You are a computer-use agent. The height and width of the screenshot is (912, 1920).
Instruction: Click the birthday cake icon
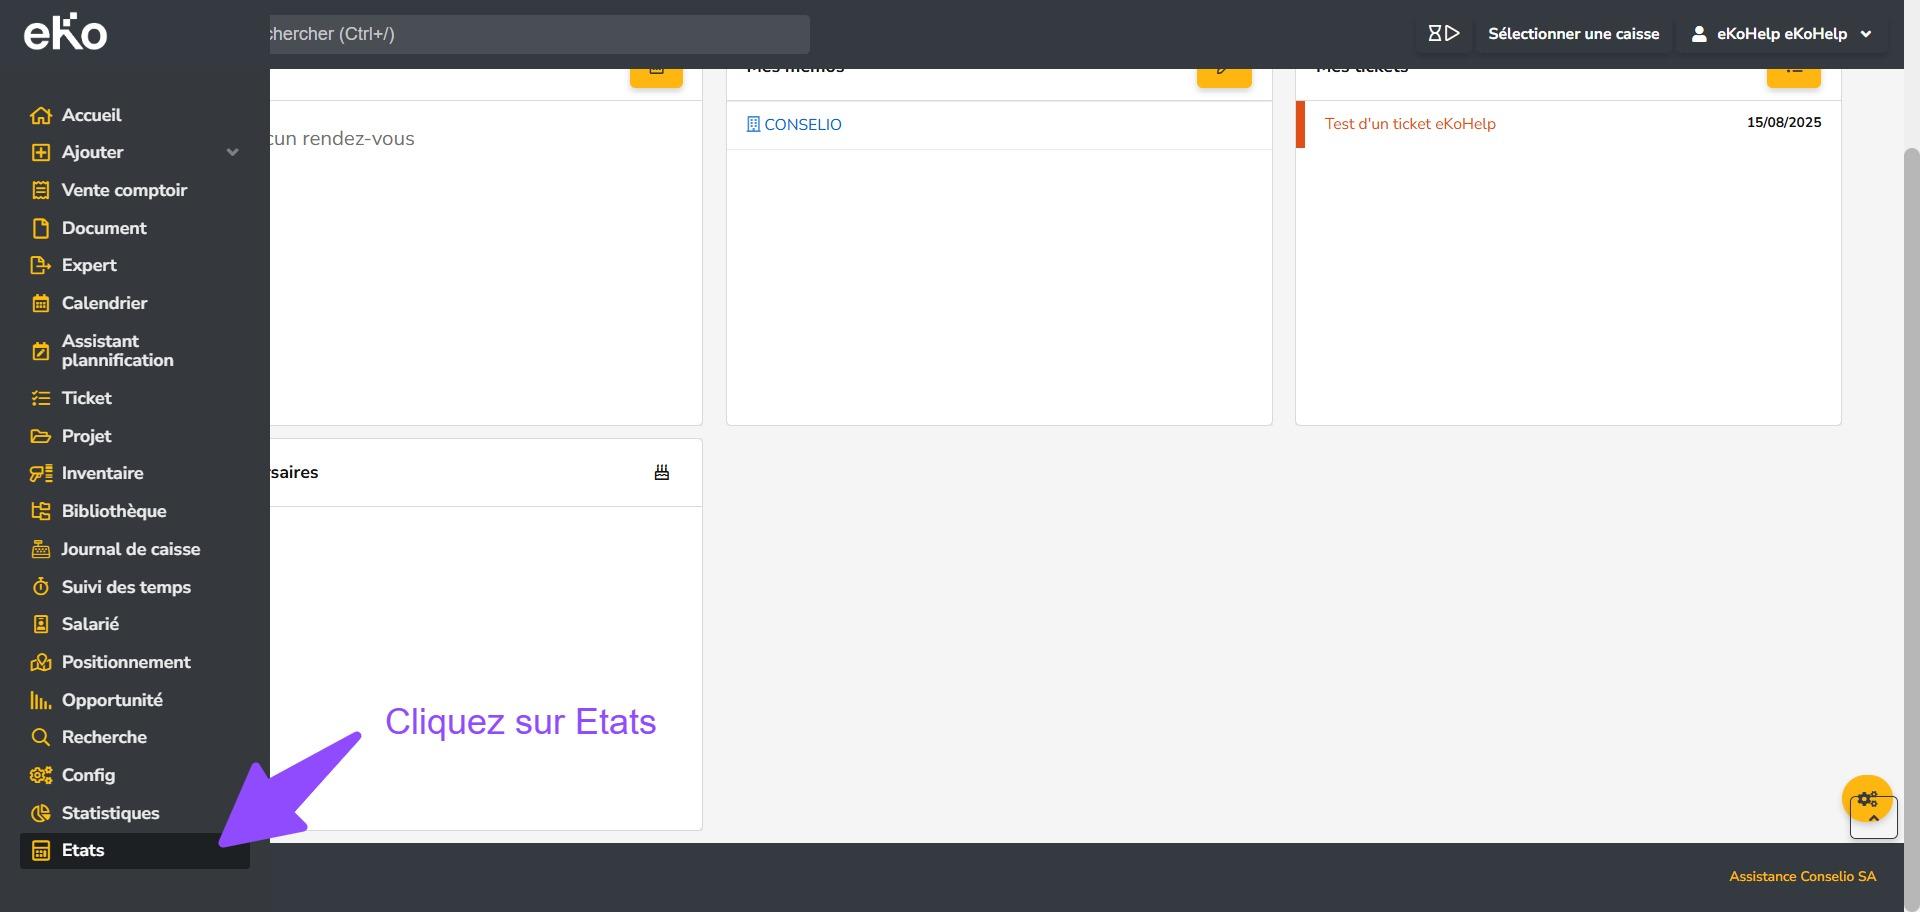pos(661,473)
